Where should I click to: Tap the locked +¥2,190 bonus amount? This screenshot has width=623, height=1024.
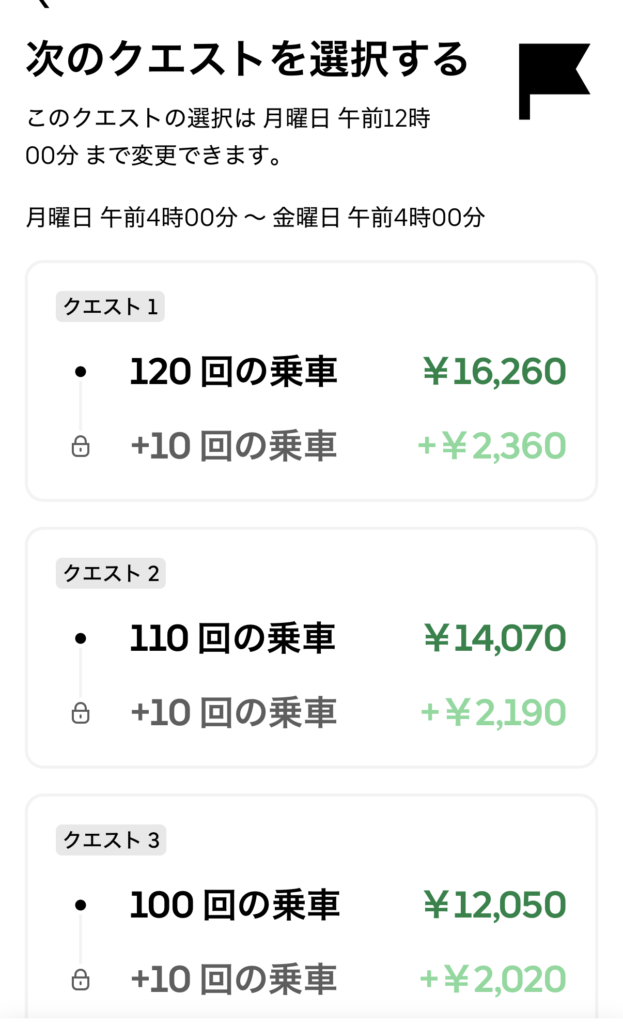(x=492, y=713)
